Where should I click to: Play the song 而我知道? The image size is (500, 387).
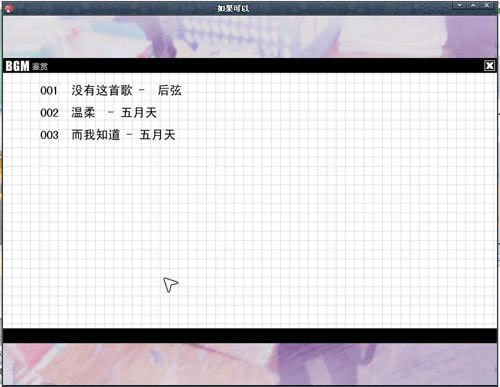[x=96, y=135]
